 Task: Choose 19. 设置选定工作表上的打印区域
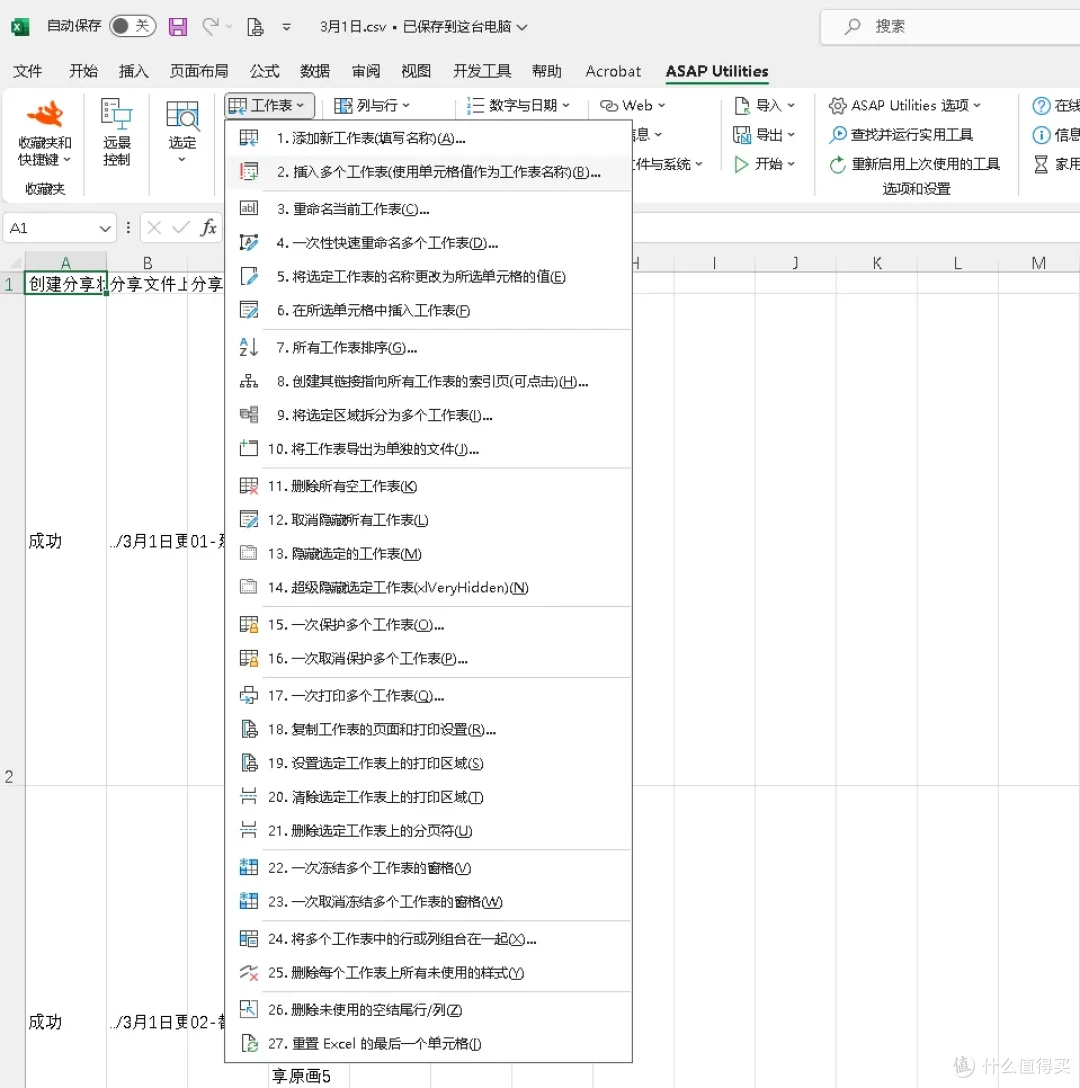click(428, 763)
